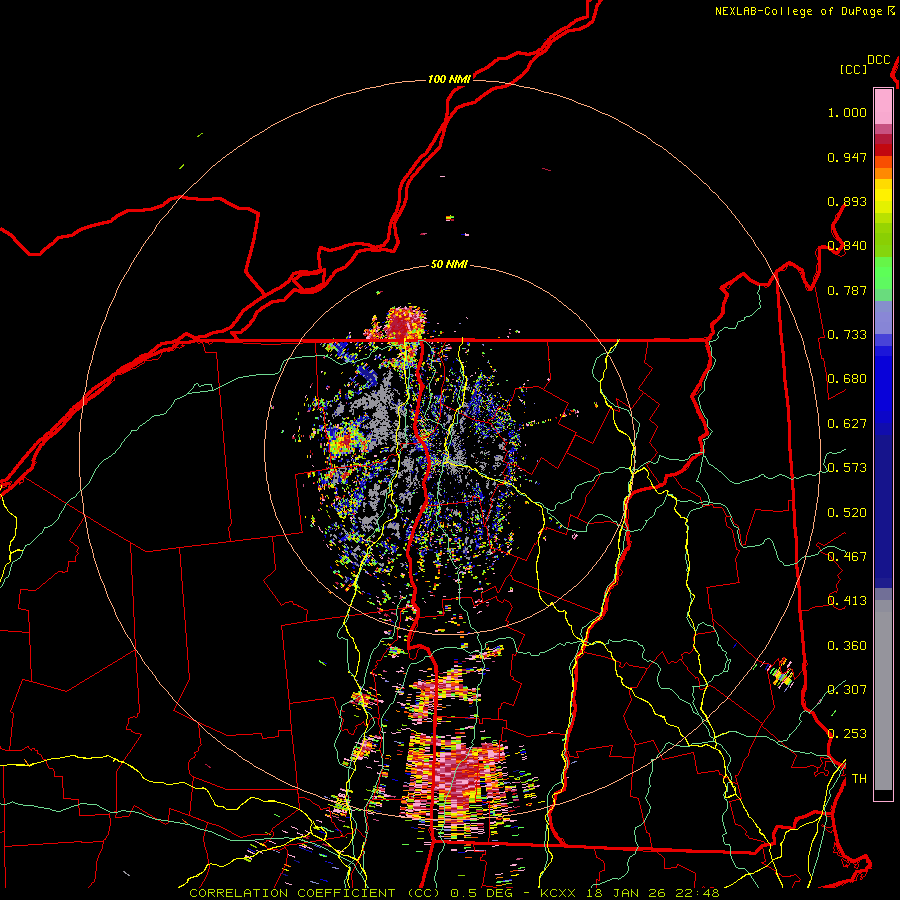Click the 0.467 value on the color scale
Screen dimensions: 900x900
[847, 557]
